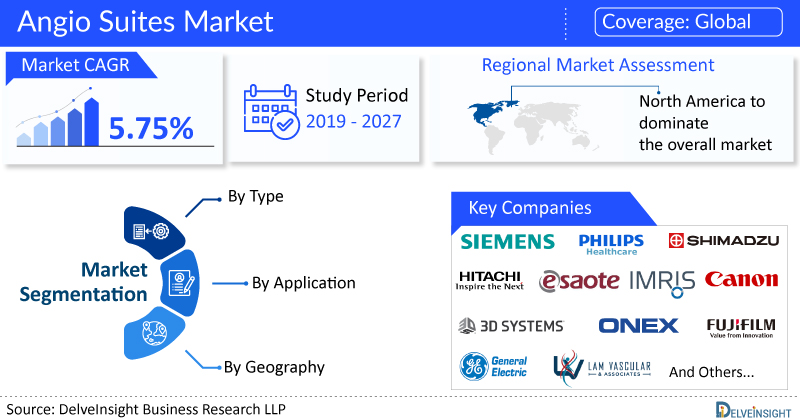Click the 5.75% CAGR value

click(151, 128)
